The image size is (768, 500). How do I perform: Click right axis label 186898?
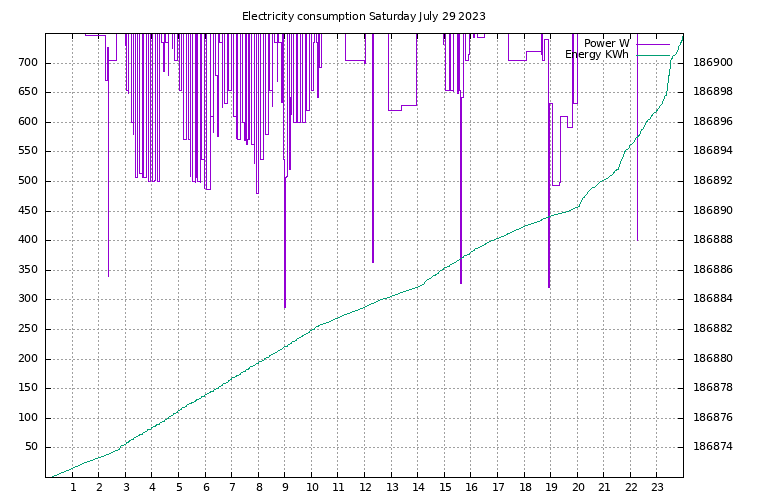pyautogui.click(x=713, y=92)
